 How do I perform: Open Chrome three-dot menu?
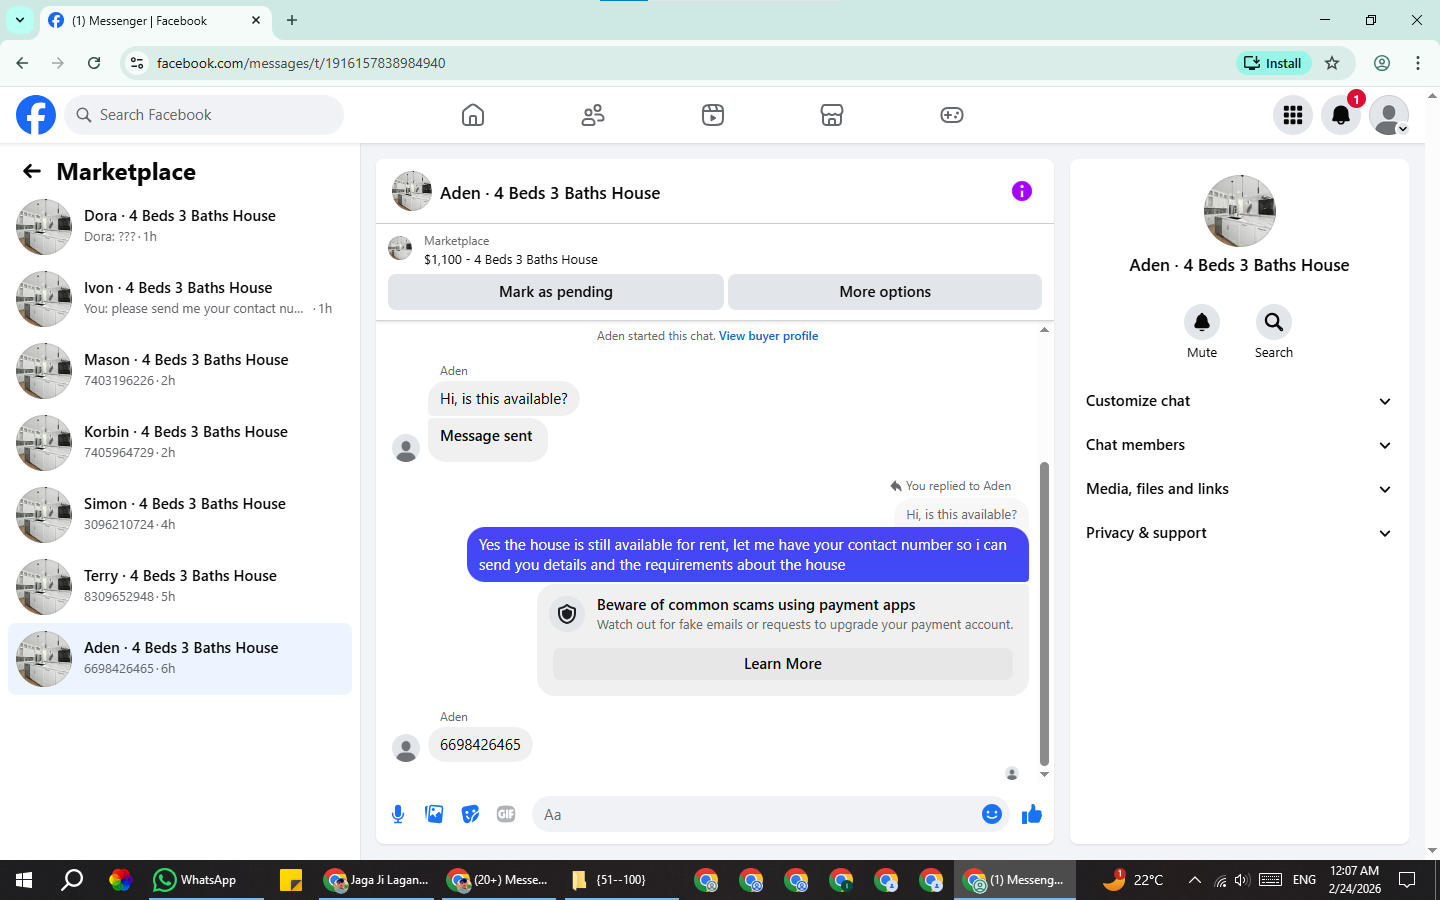(x=1418, y=63)
